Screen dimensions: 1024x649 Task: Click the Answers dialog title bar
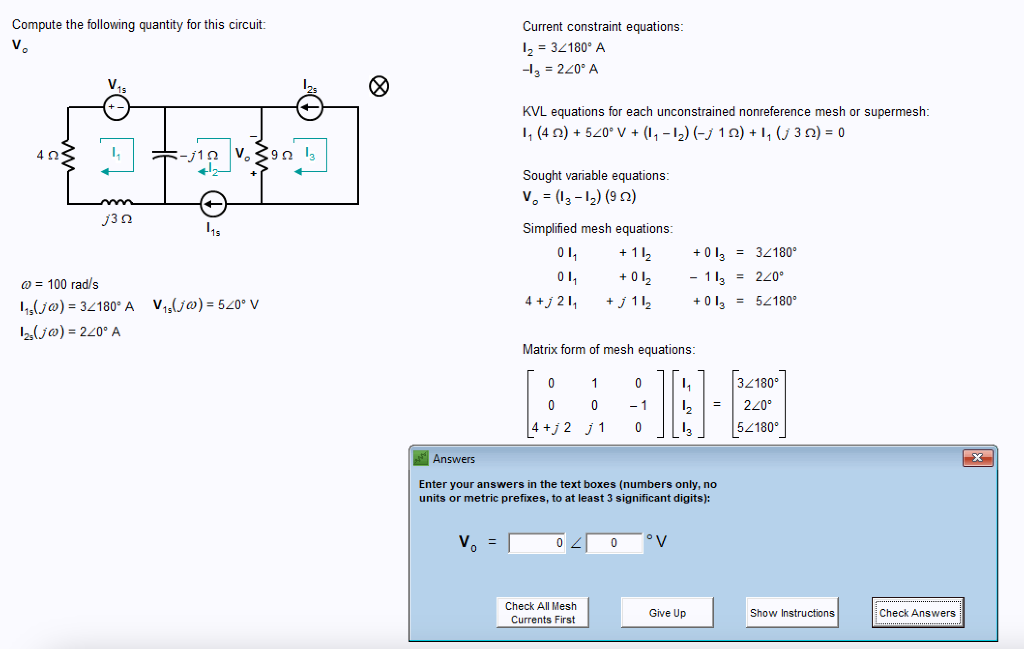[700, 457]
